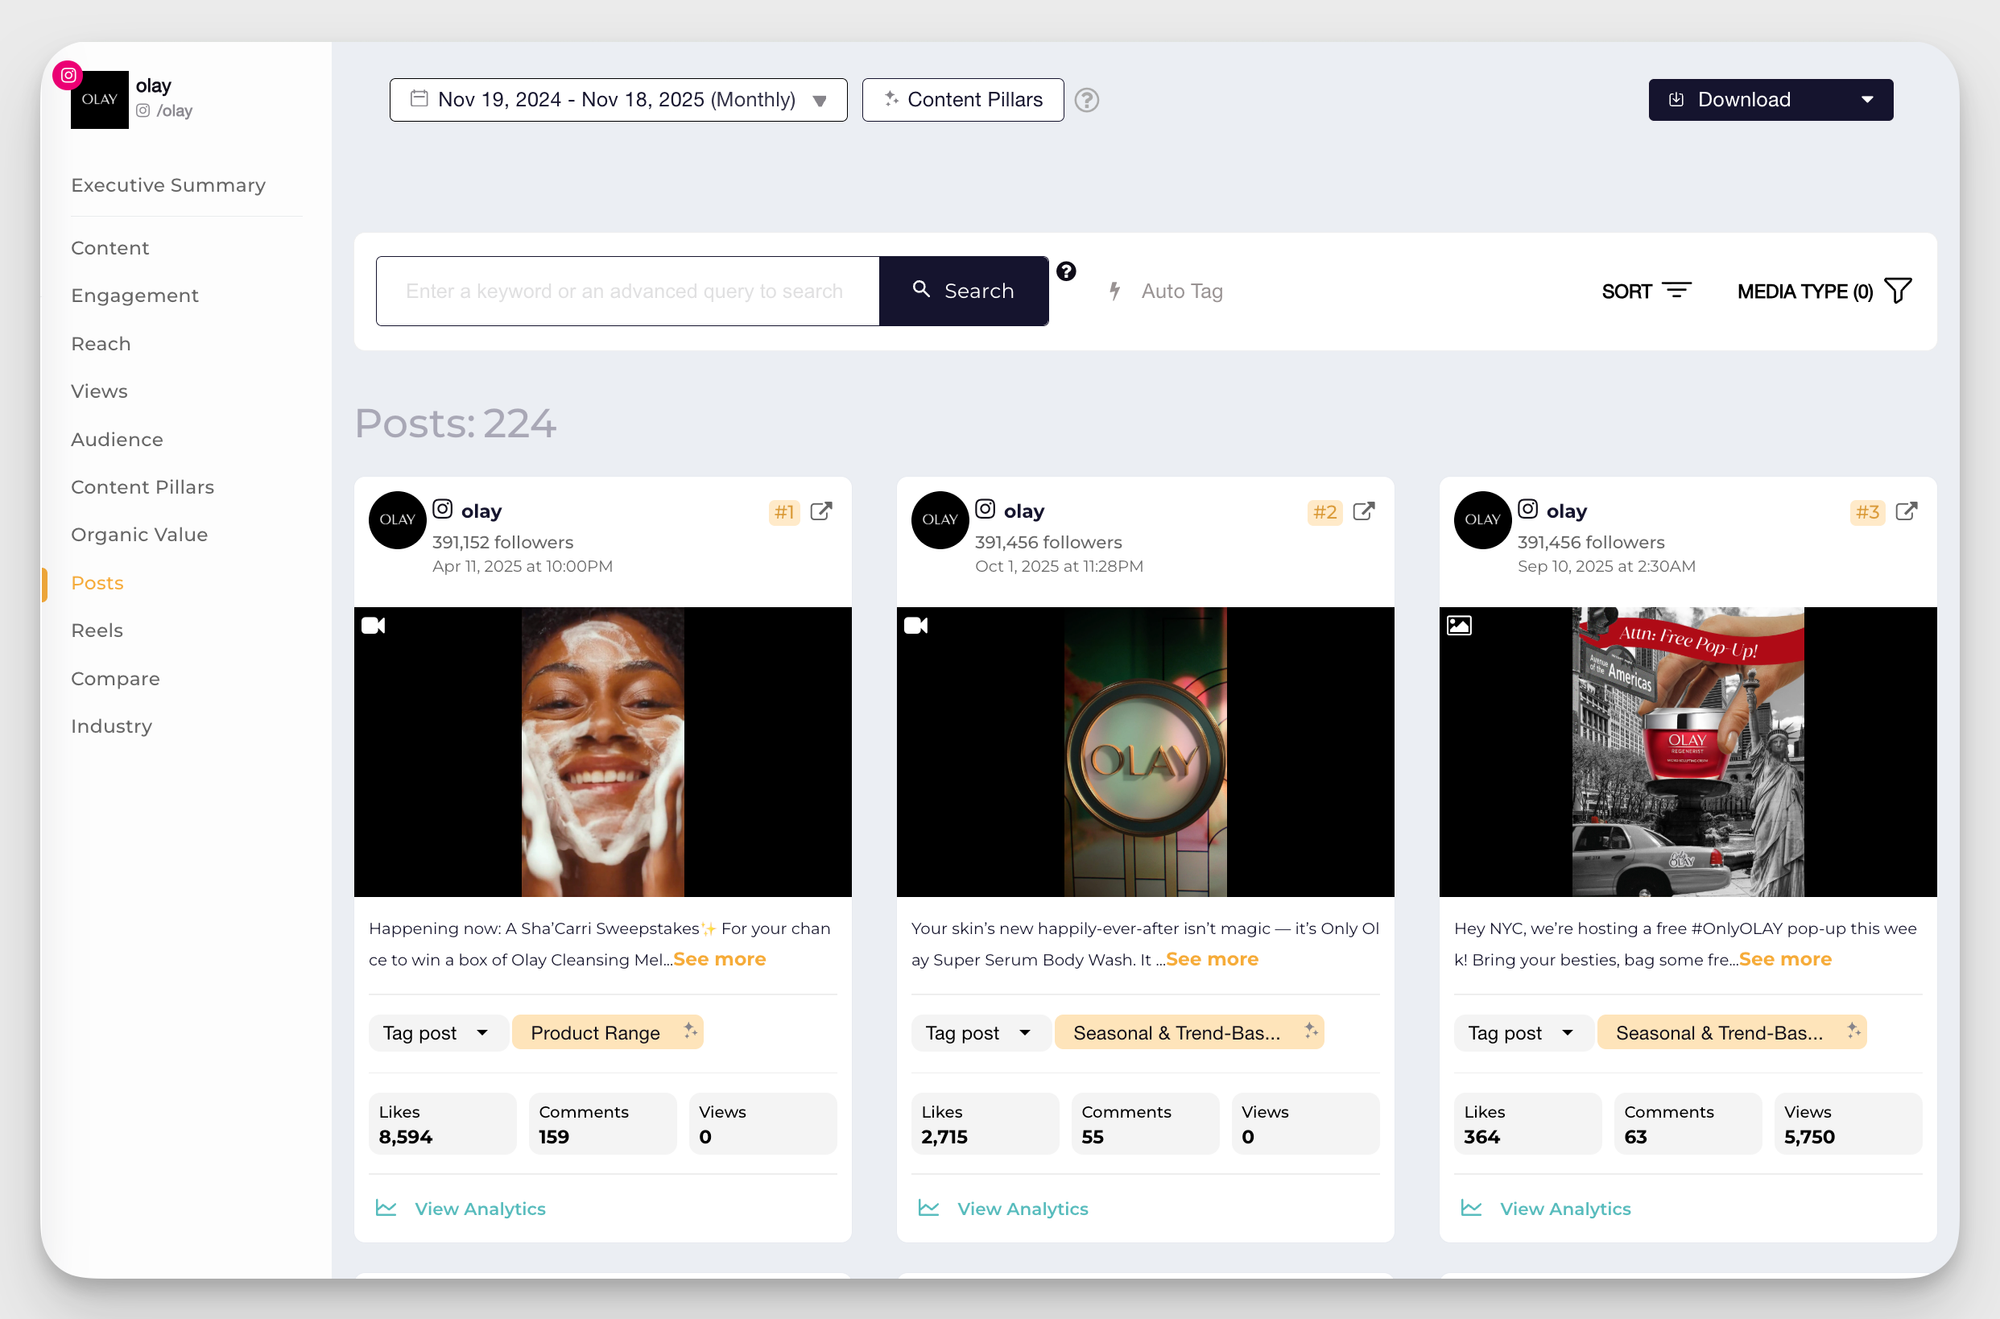
Task: Click the calendar icon in the date range picker
Action: point(419,99)
